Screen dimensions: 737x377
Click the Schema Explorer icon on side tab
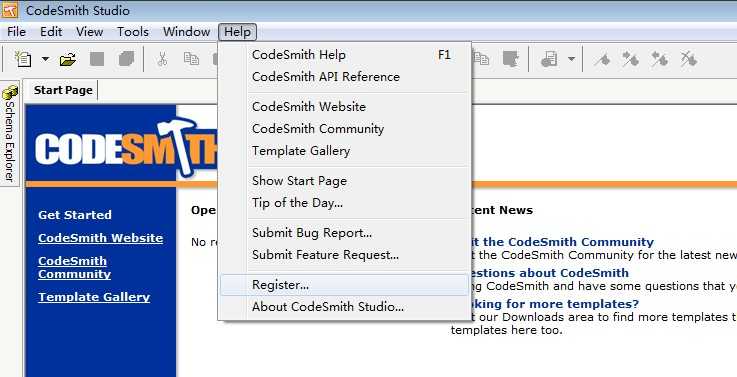pyautogui.click(x=10, y=93)
